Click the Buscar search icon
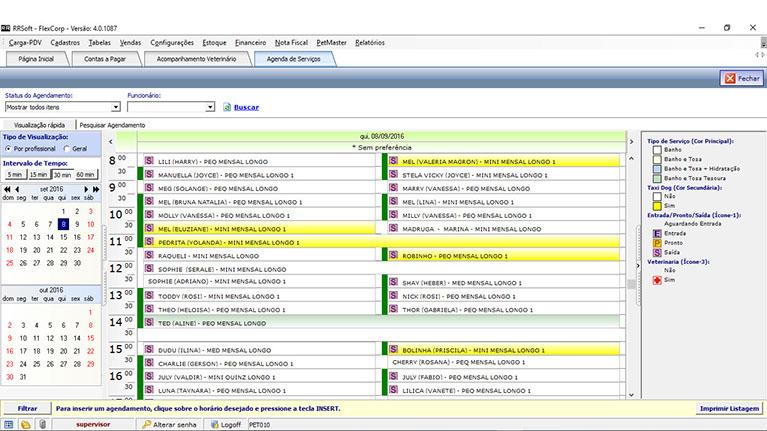This screenshot has height=431, width=767. [x=227, y=107]
